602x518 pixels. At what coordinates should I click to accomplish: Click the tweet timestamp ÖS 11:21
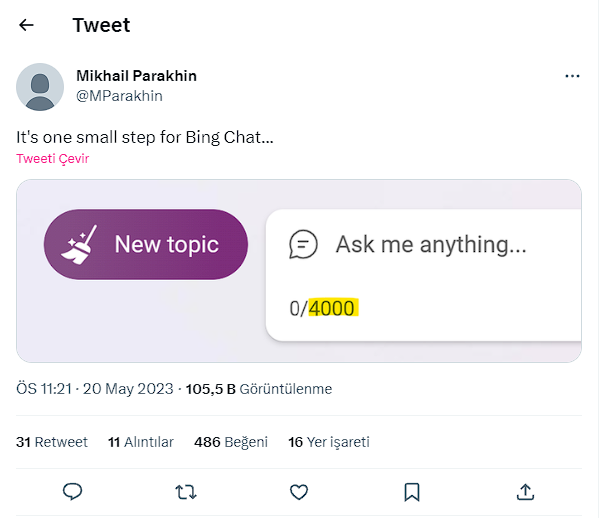pyautogui.click(x=94, y=389)
